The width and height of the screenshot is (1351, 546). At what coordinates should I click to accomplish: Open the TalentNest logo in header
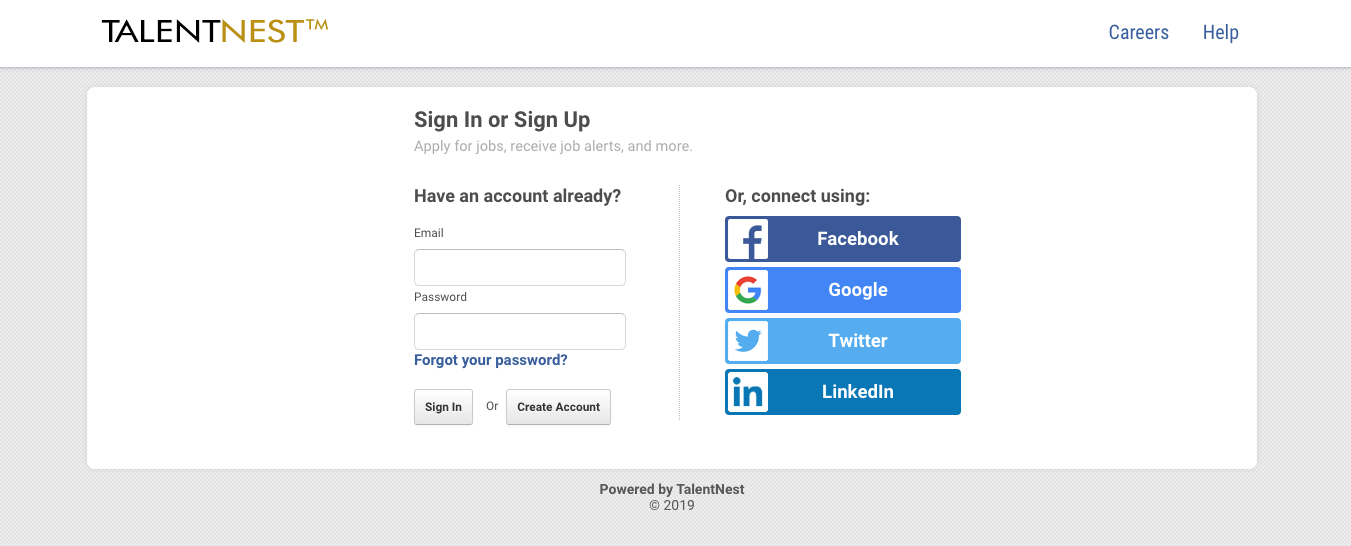point(215,31)
